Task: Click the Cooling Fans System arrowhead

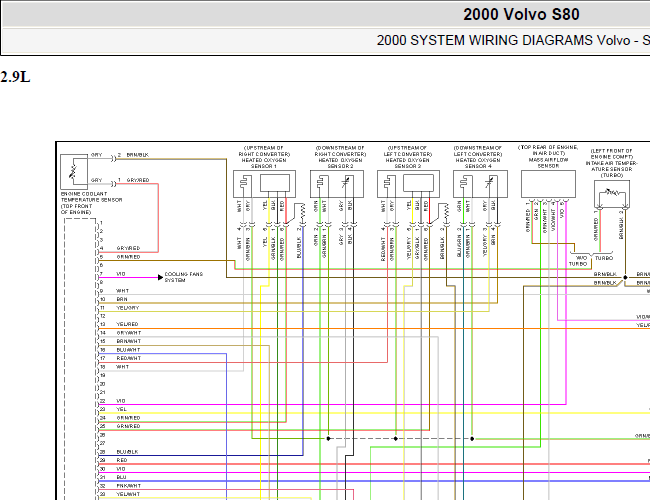Action: coord(160,277)
